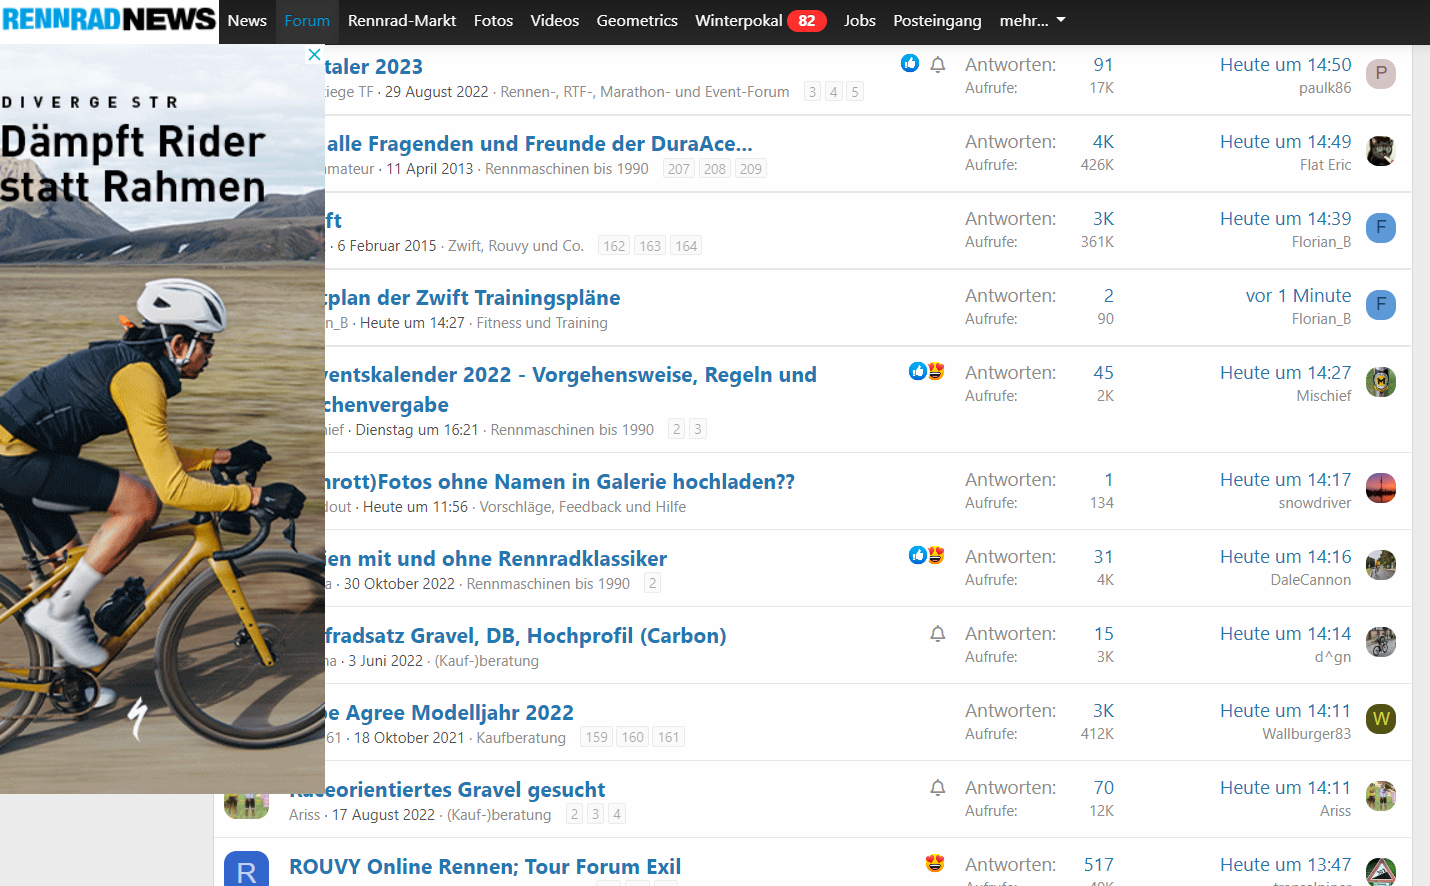This screenshot has width=1430, height=886.
Task: Open paulk86's avatar with letter P
Action: [x=1381, y=74]
